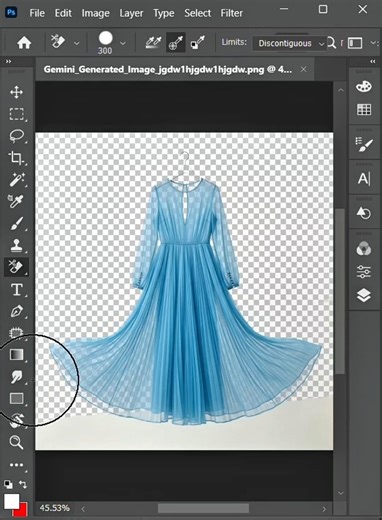
Task: Open the File menu
Action: 37,13
